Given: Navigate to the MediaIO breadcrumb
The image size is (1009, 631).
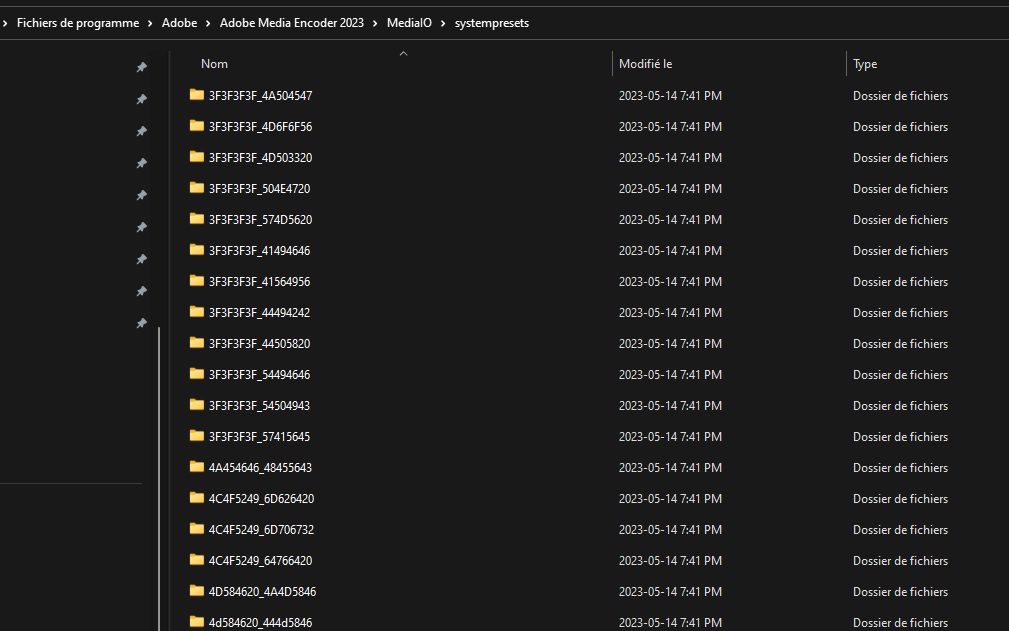Looking at the screenshot, I should pyautogui.click(x=409, y=23).
